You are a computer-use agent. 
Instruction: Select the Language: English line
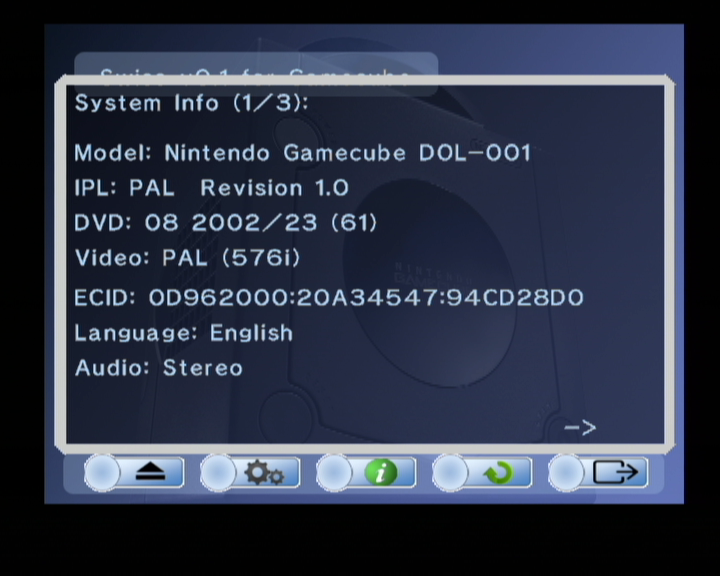click(x=184, y=333)
